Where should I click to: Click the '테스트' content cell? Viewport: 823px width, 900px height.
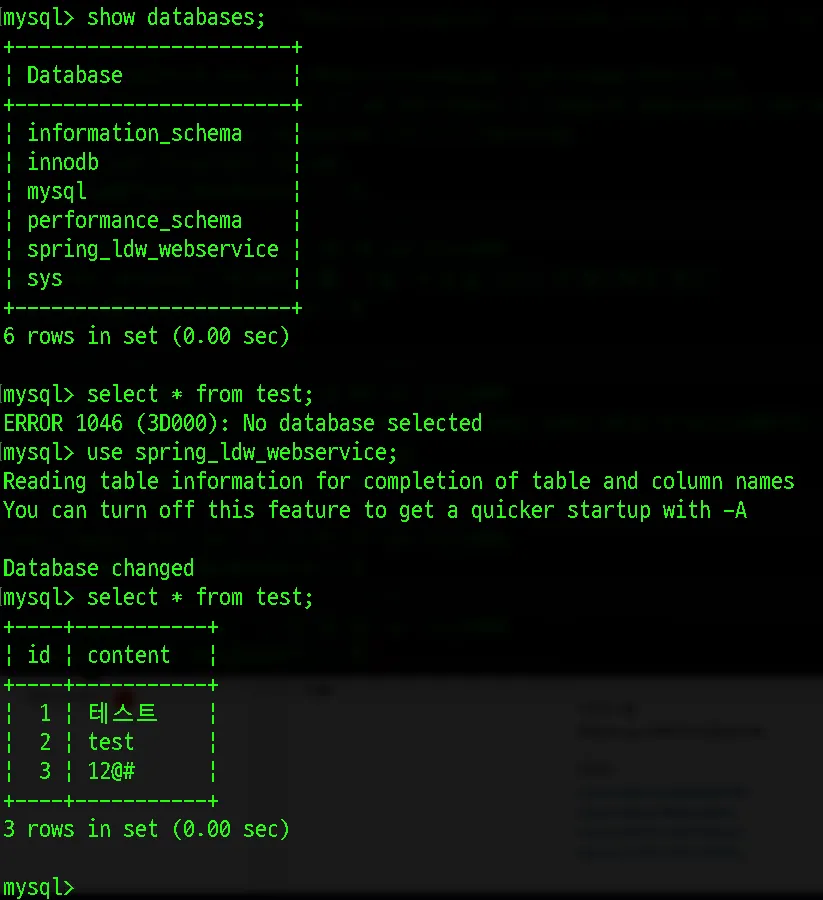click(x=122, y=713)
